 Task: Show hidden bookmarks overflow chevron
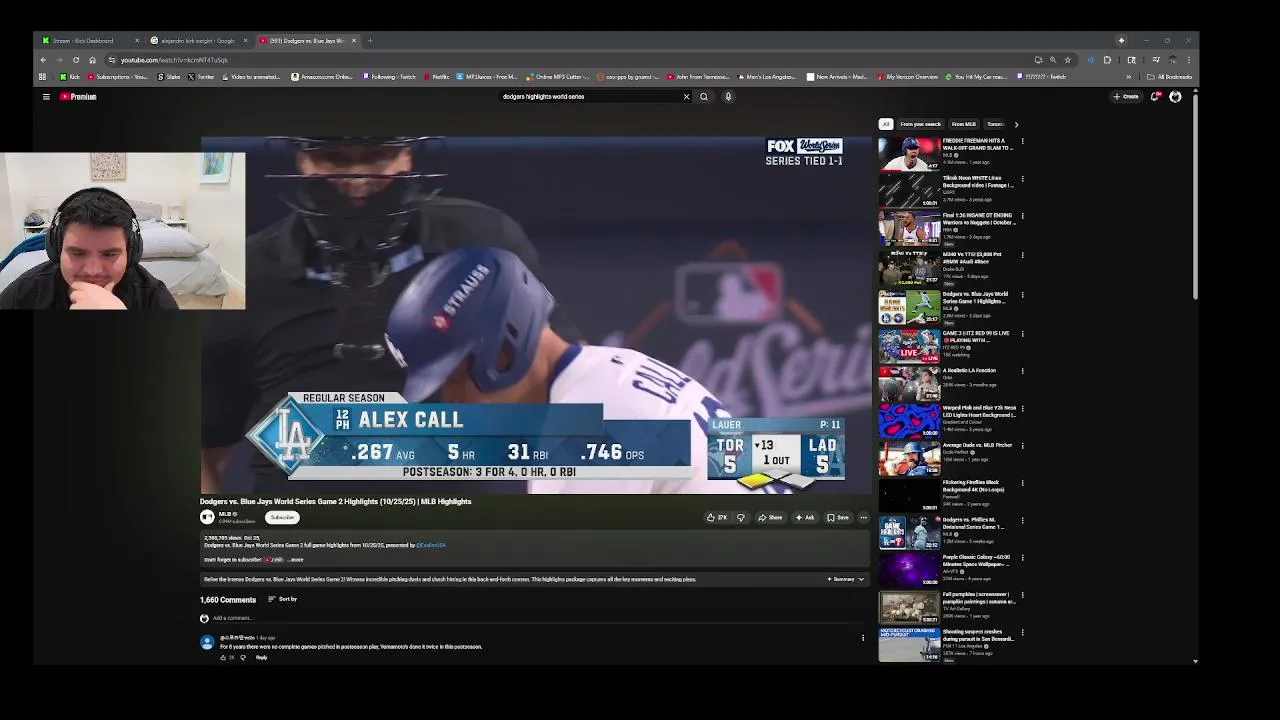(1129, 77)
